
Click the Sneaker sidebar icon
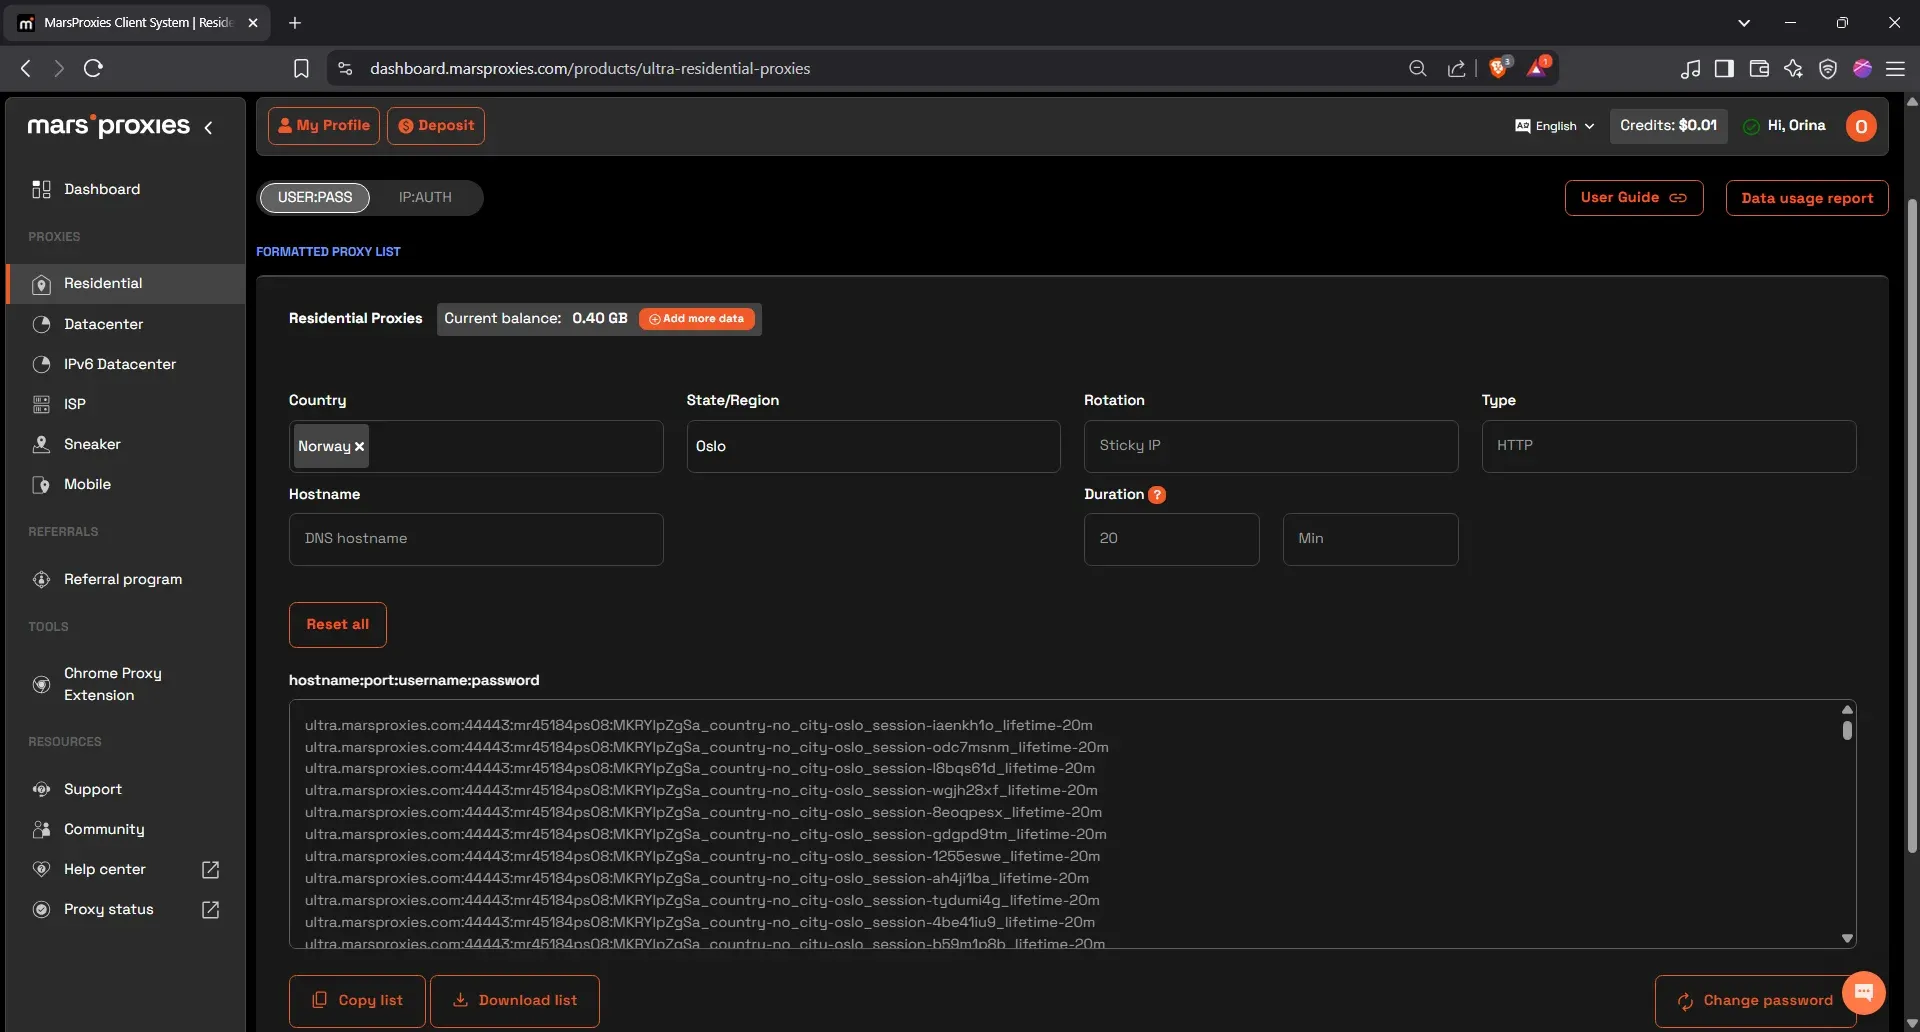tap(41, 444)
